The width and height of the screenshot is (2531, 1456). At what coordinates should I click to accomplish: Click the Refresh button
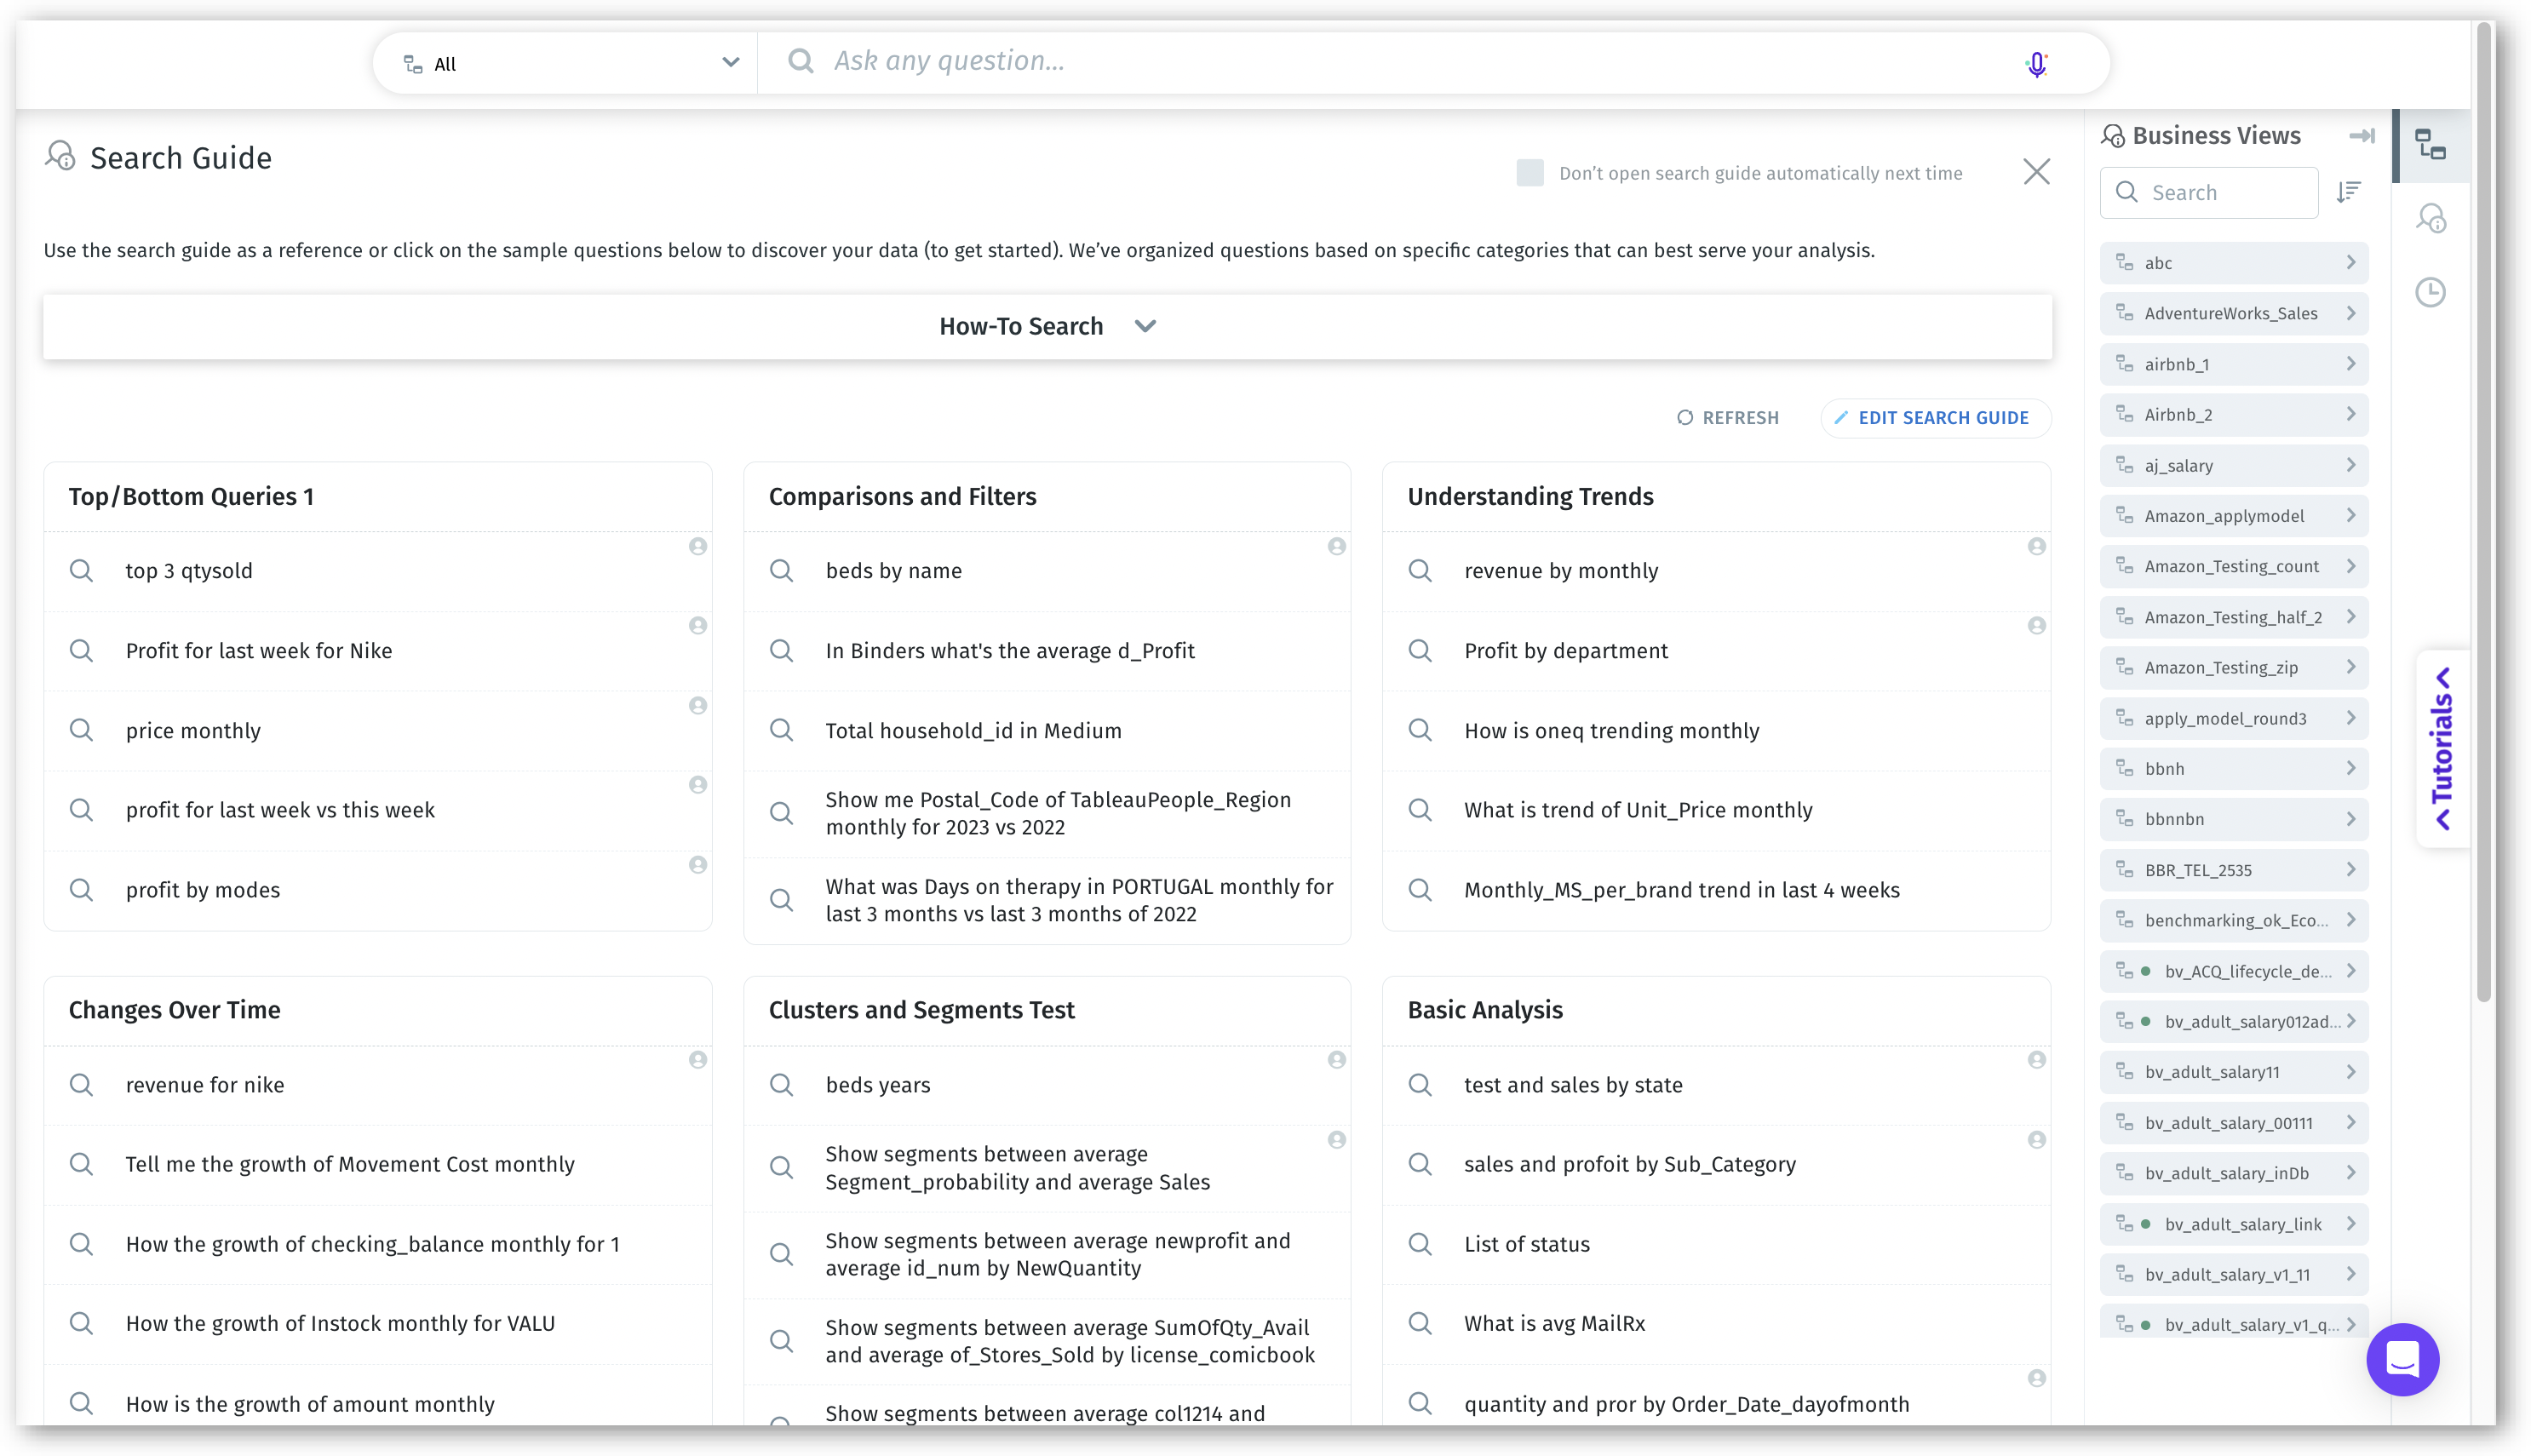[1728, 418]
